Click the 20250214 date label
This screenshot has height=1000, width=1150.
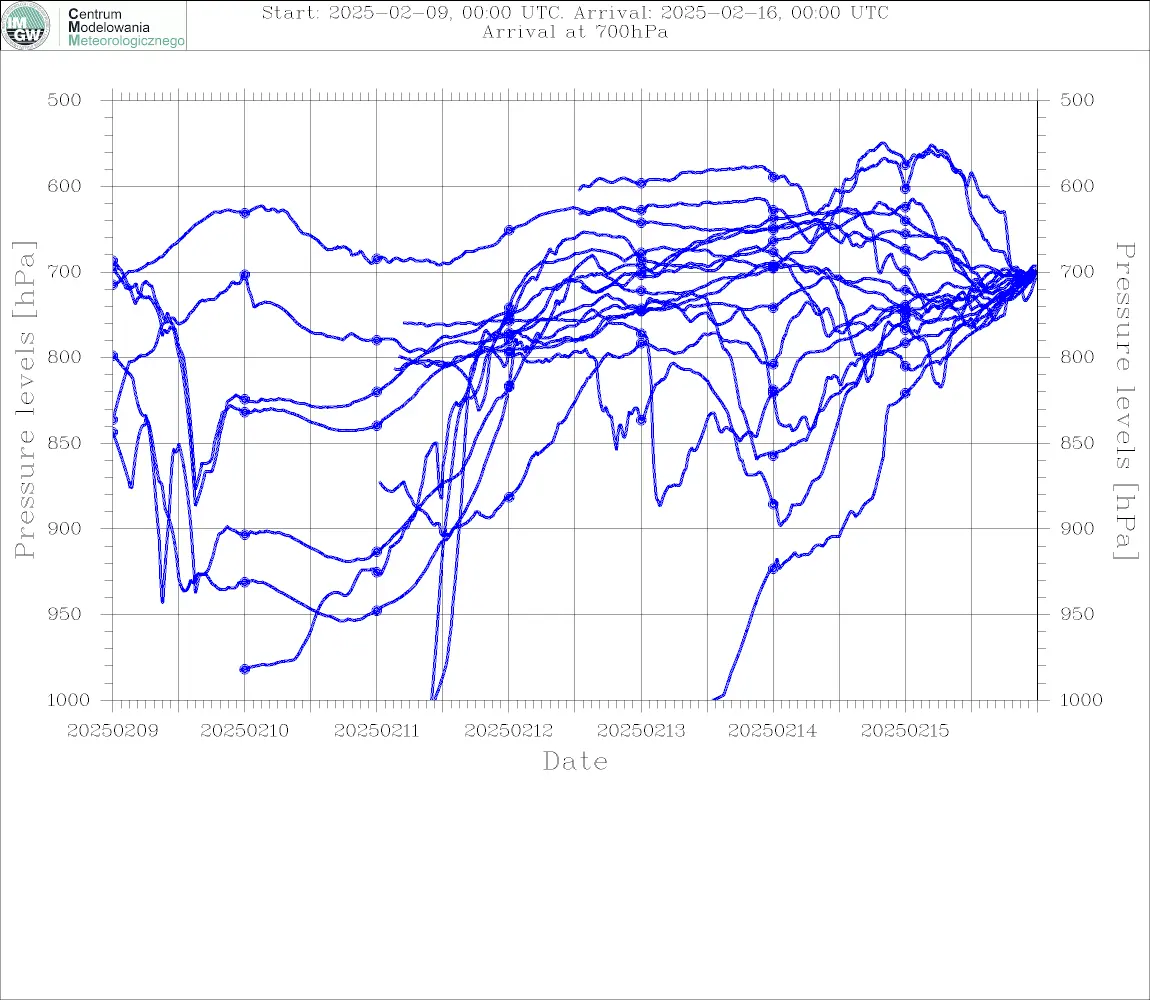tap(773, 731)
